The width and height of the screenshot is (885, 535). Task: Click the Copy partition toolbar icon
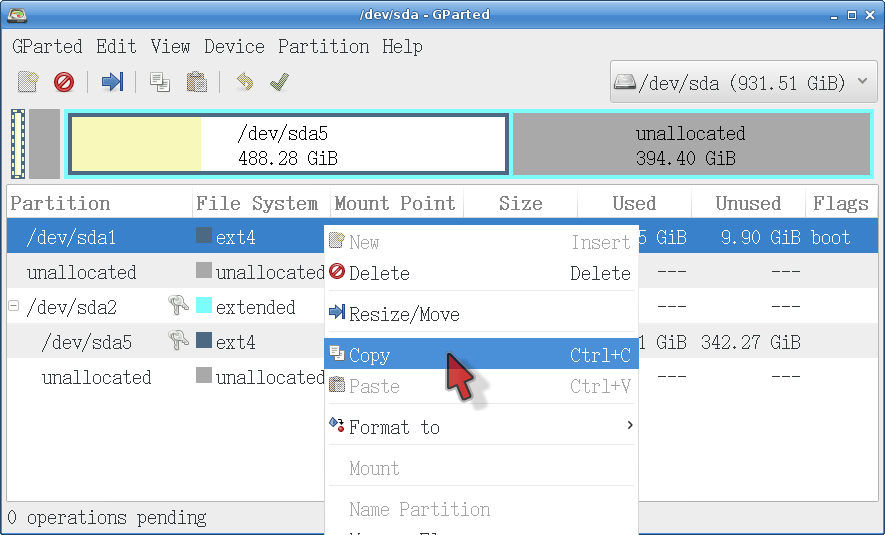pos(160,82)
